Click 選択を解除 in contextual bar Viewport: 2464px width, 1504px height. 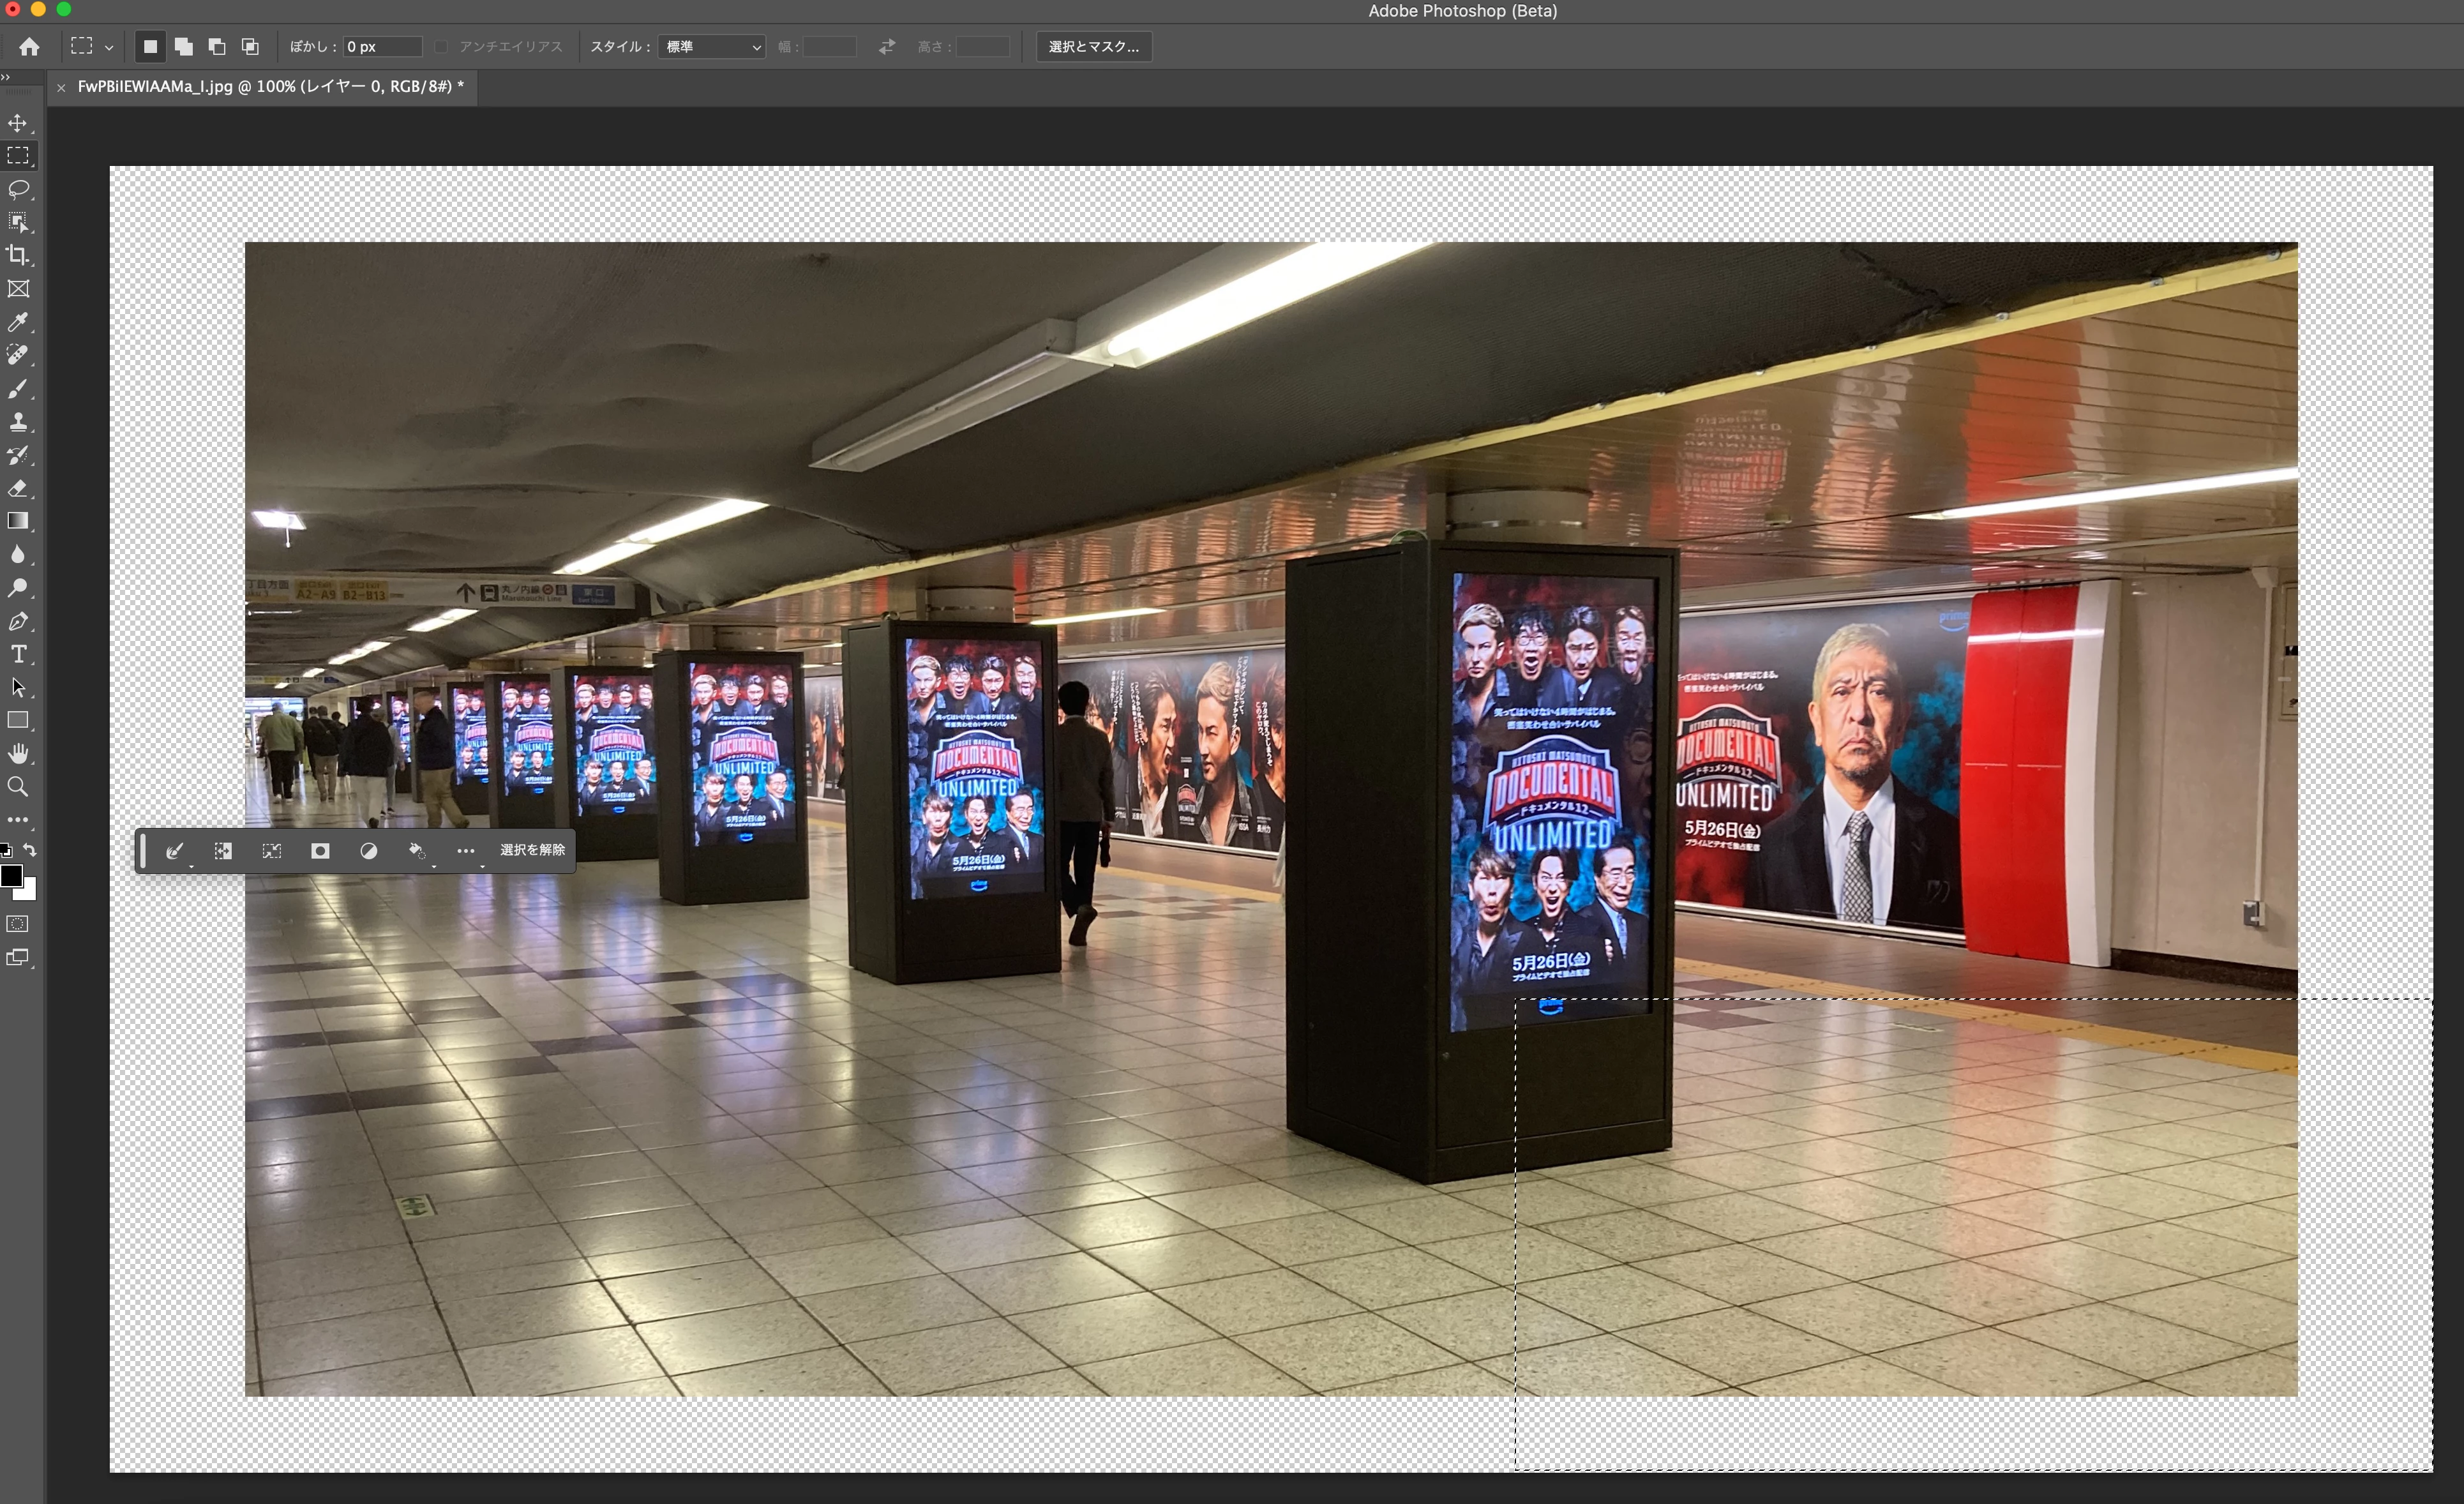(532, 850)
